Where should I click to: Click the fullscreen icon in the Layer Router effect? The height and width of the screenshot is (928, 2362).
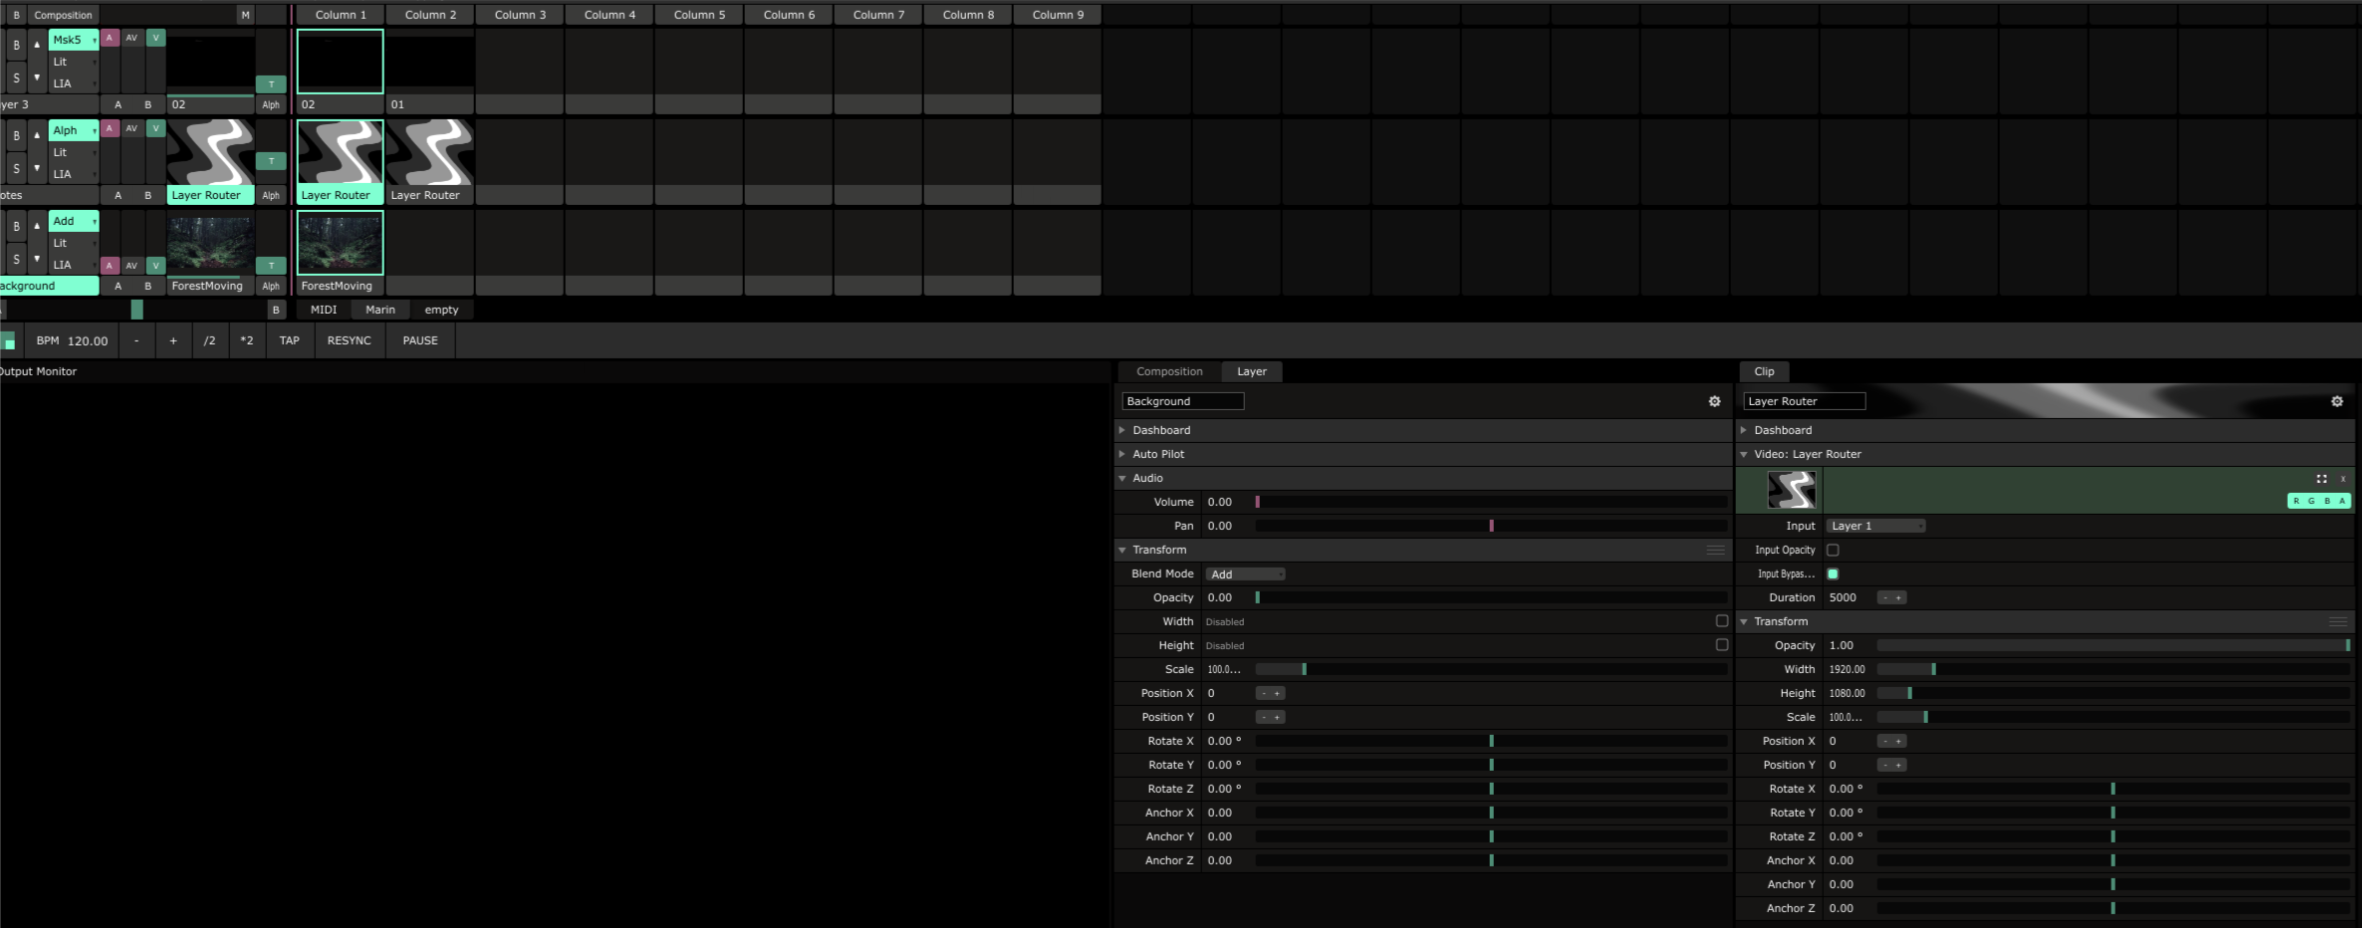[x=2321, y=479]
